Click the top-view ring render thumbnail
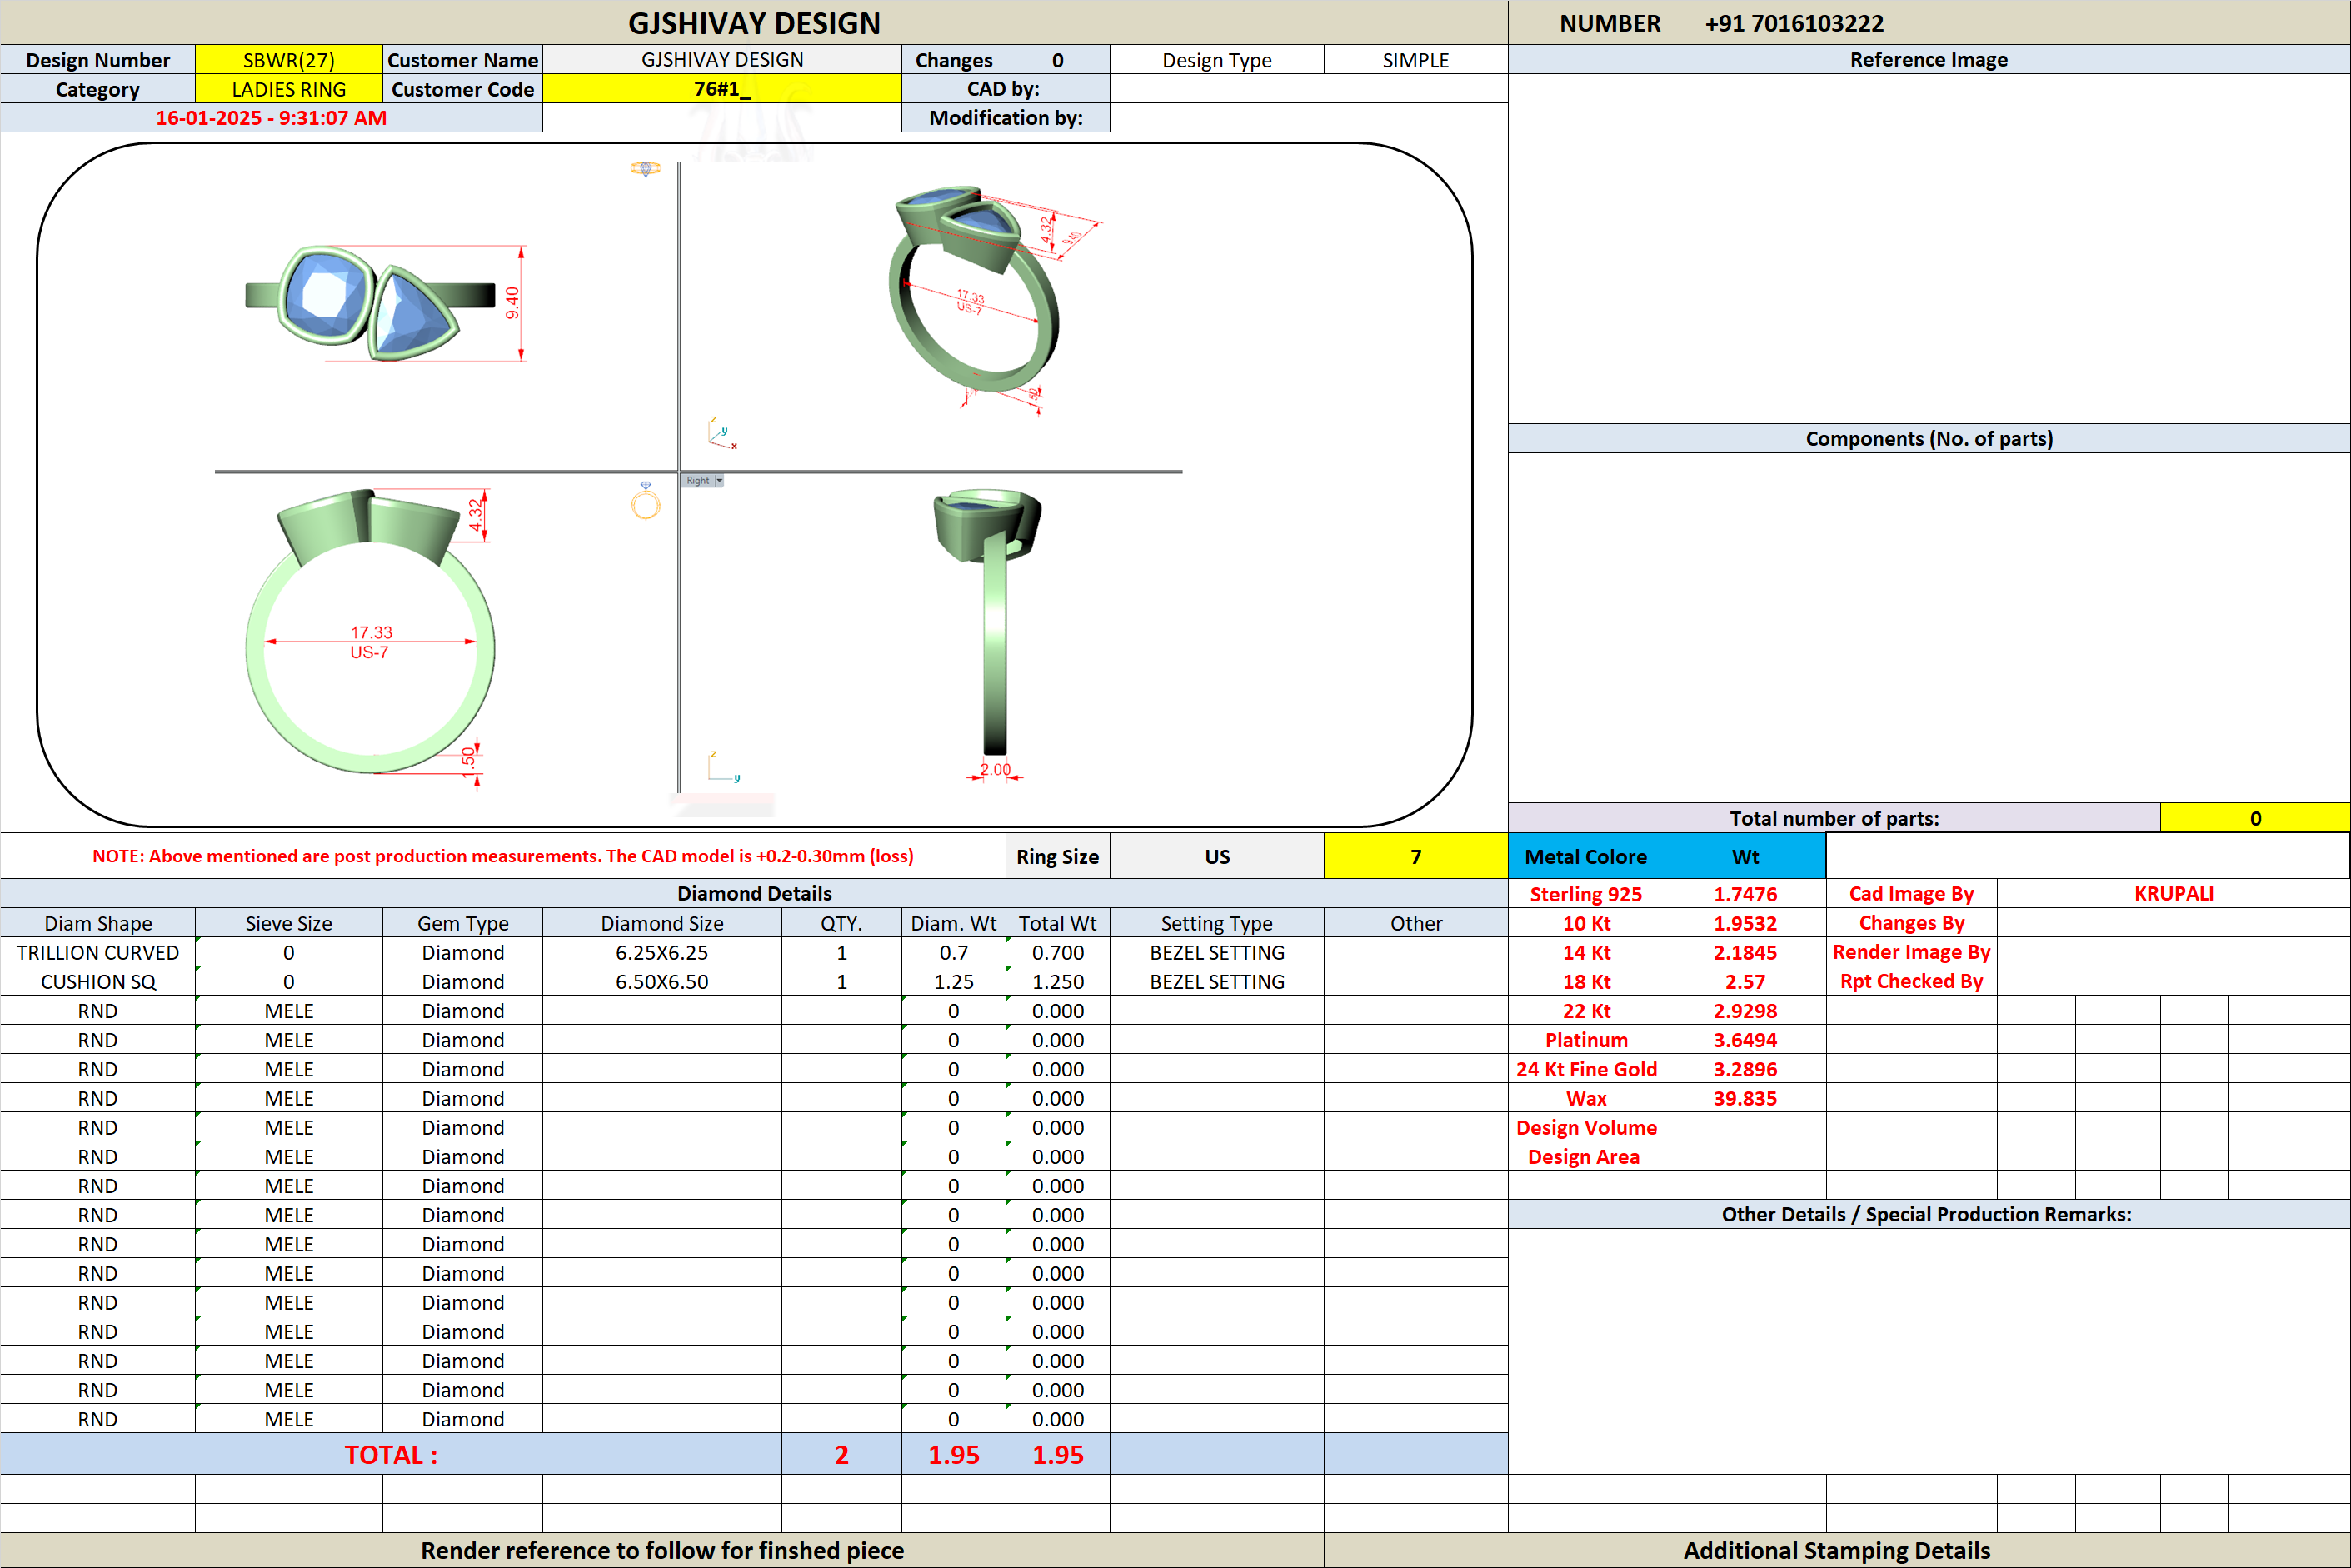The image size is (2351, 1568). (x=370, y=302)
